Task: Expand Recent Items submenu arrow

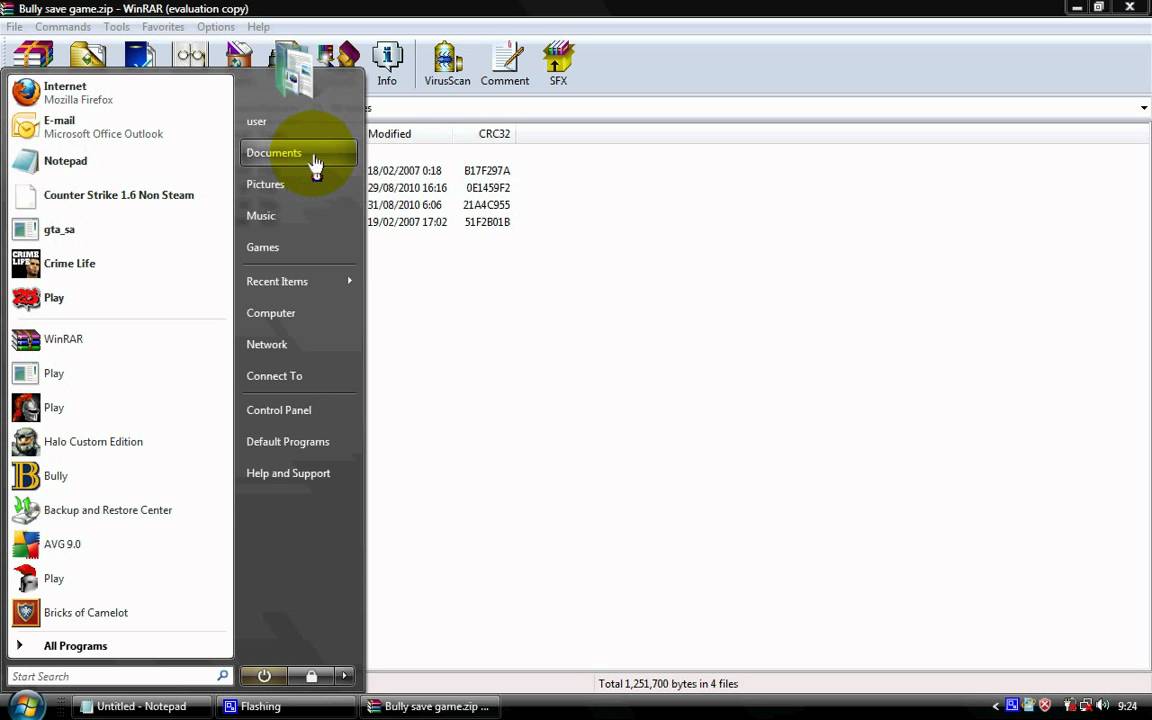Action: tap(350, 281)
